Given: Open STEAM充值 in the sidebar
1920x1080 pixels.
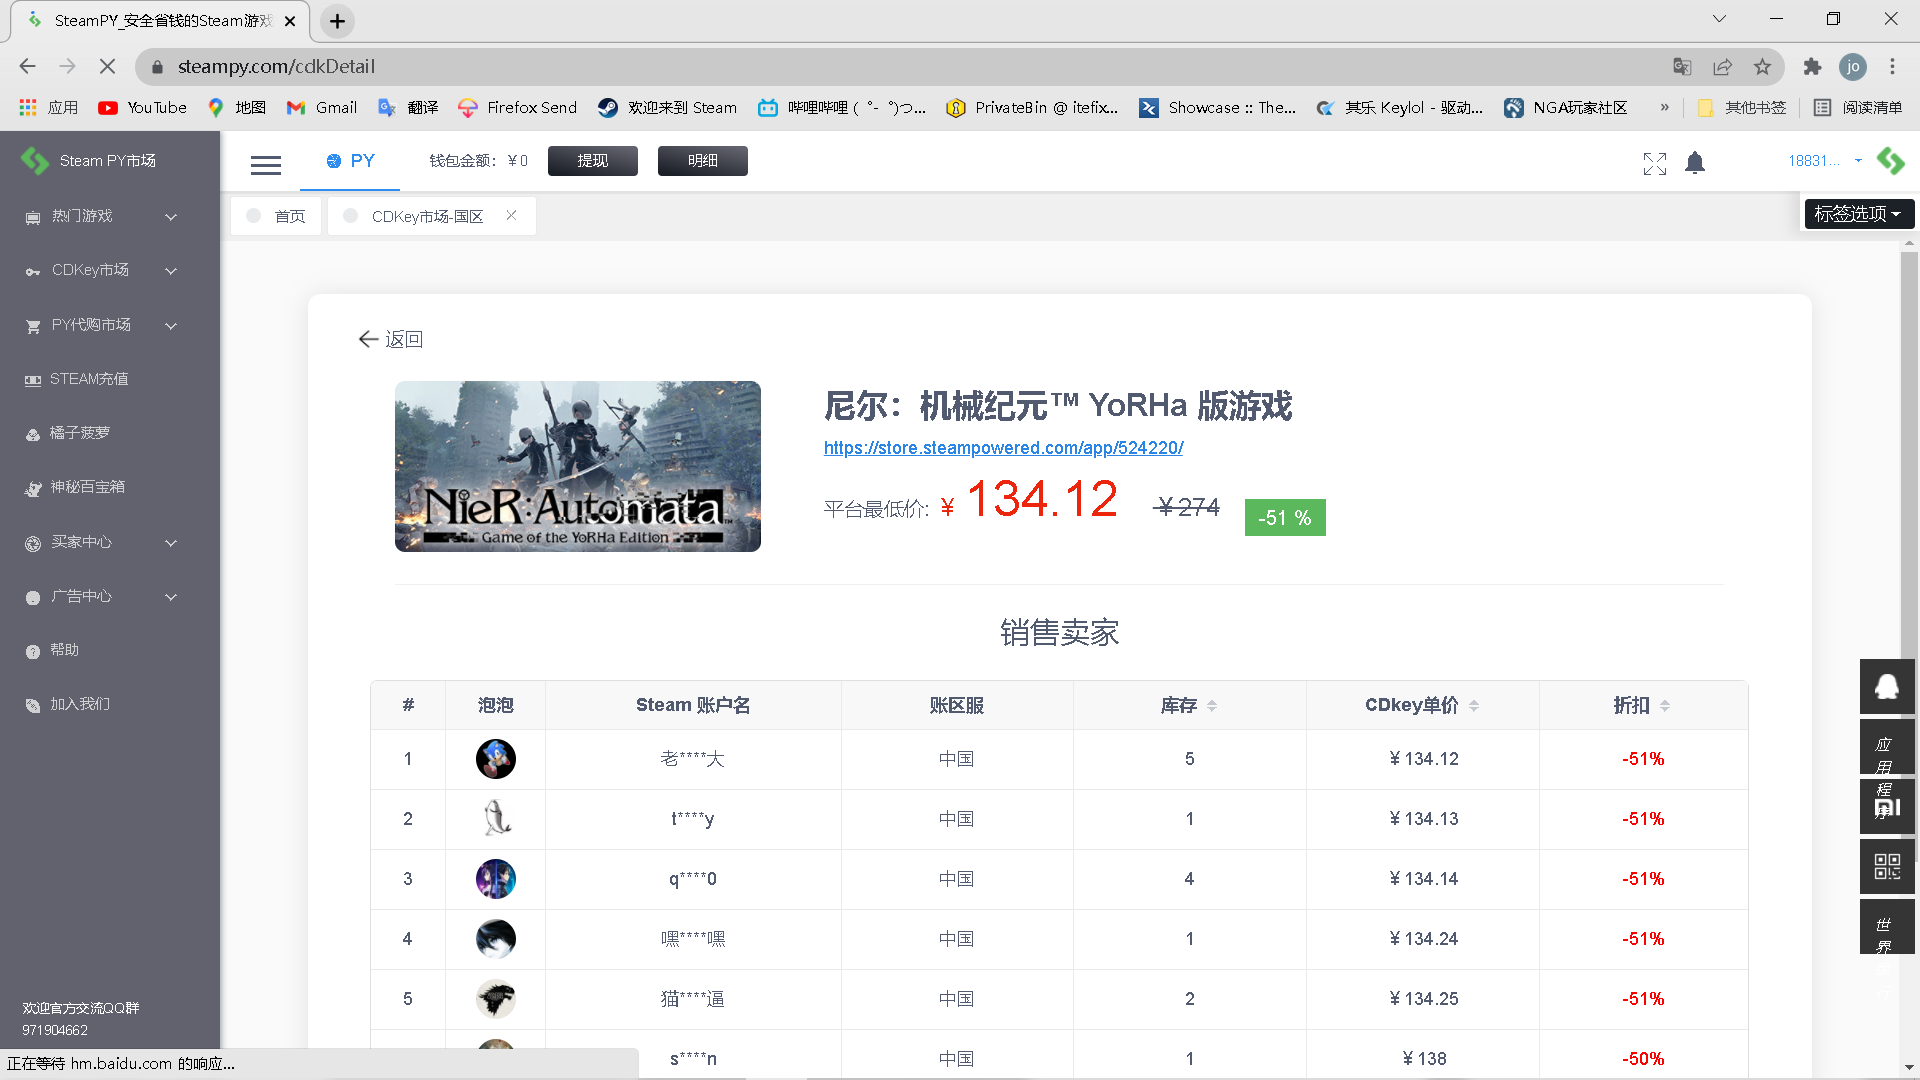Looking at the screenshot, I should 89,379.
